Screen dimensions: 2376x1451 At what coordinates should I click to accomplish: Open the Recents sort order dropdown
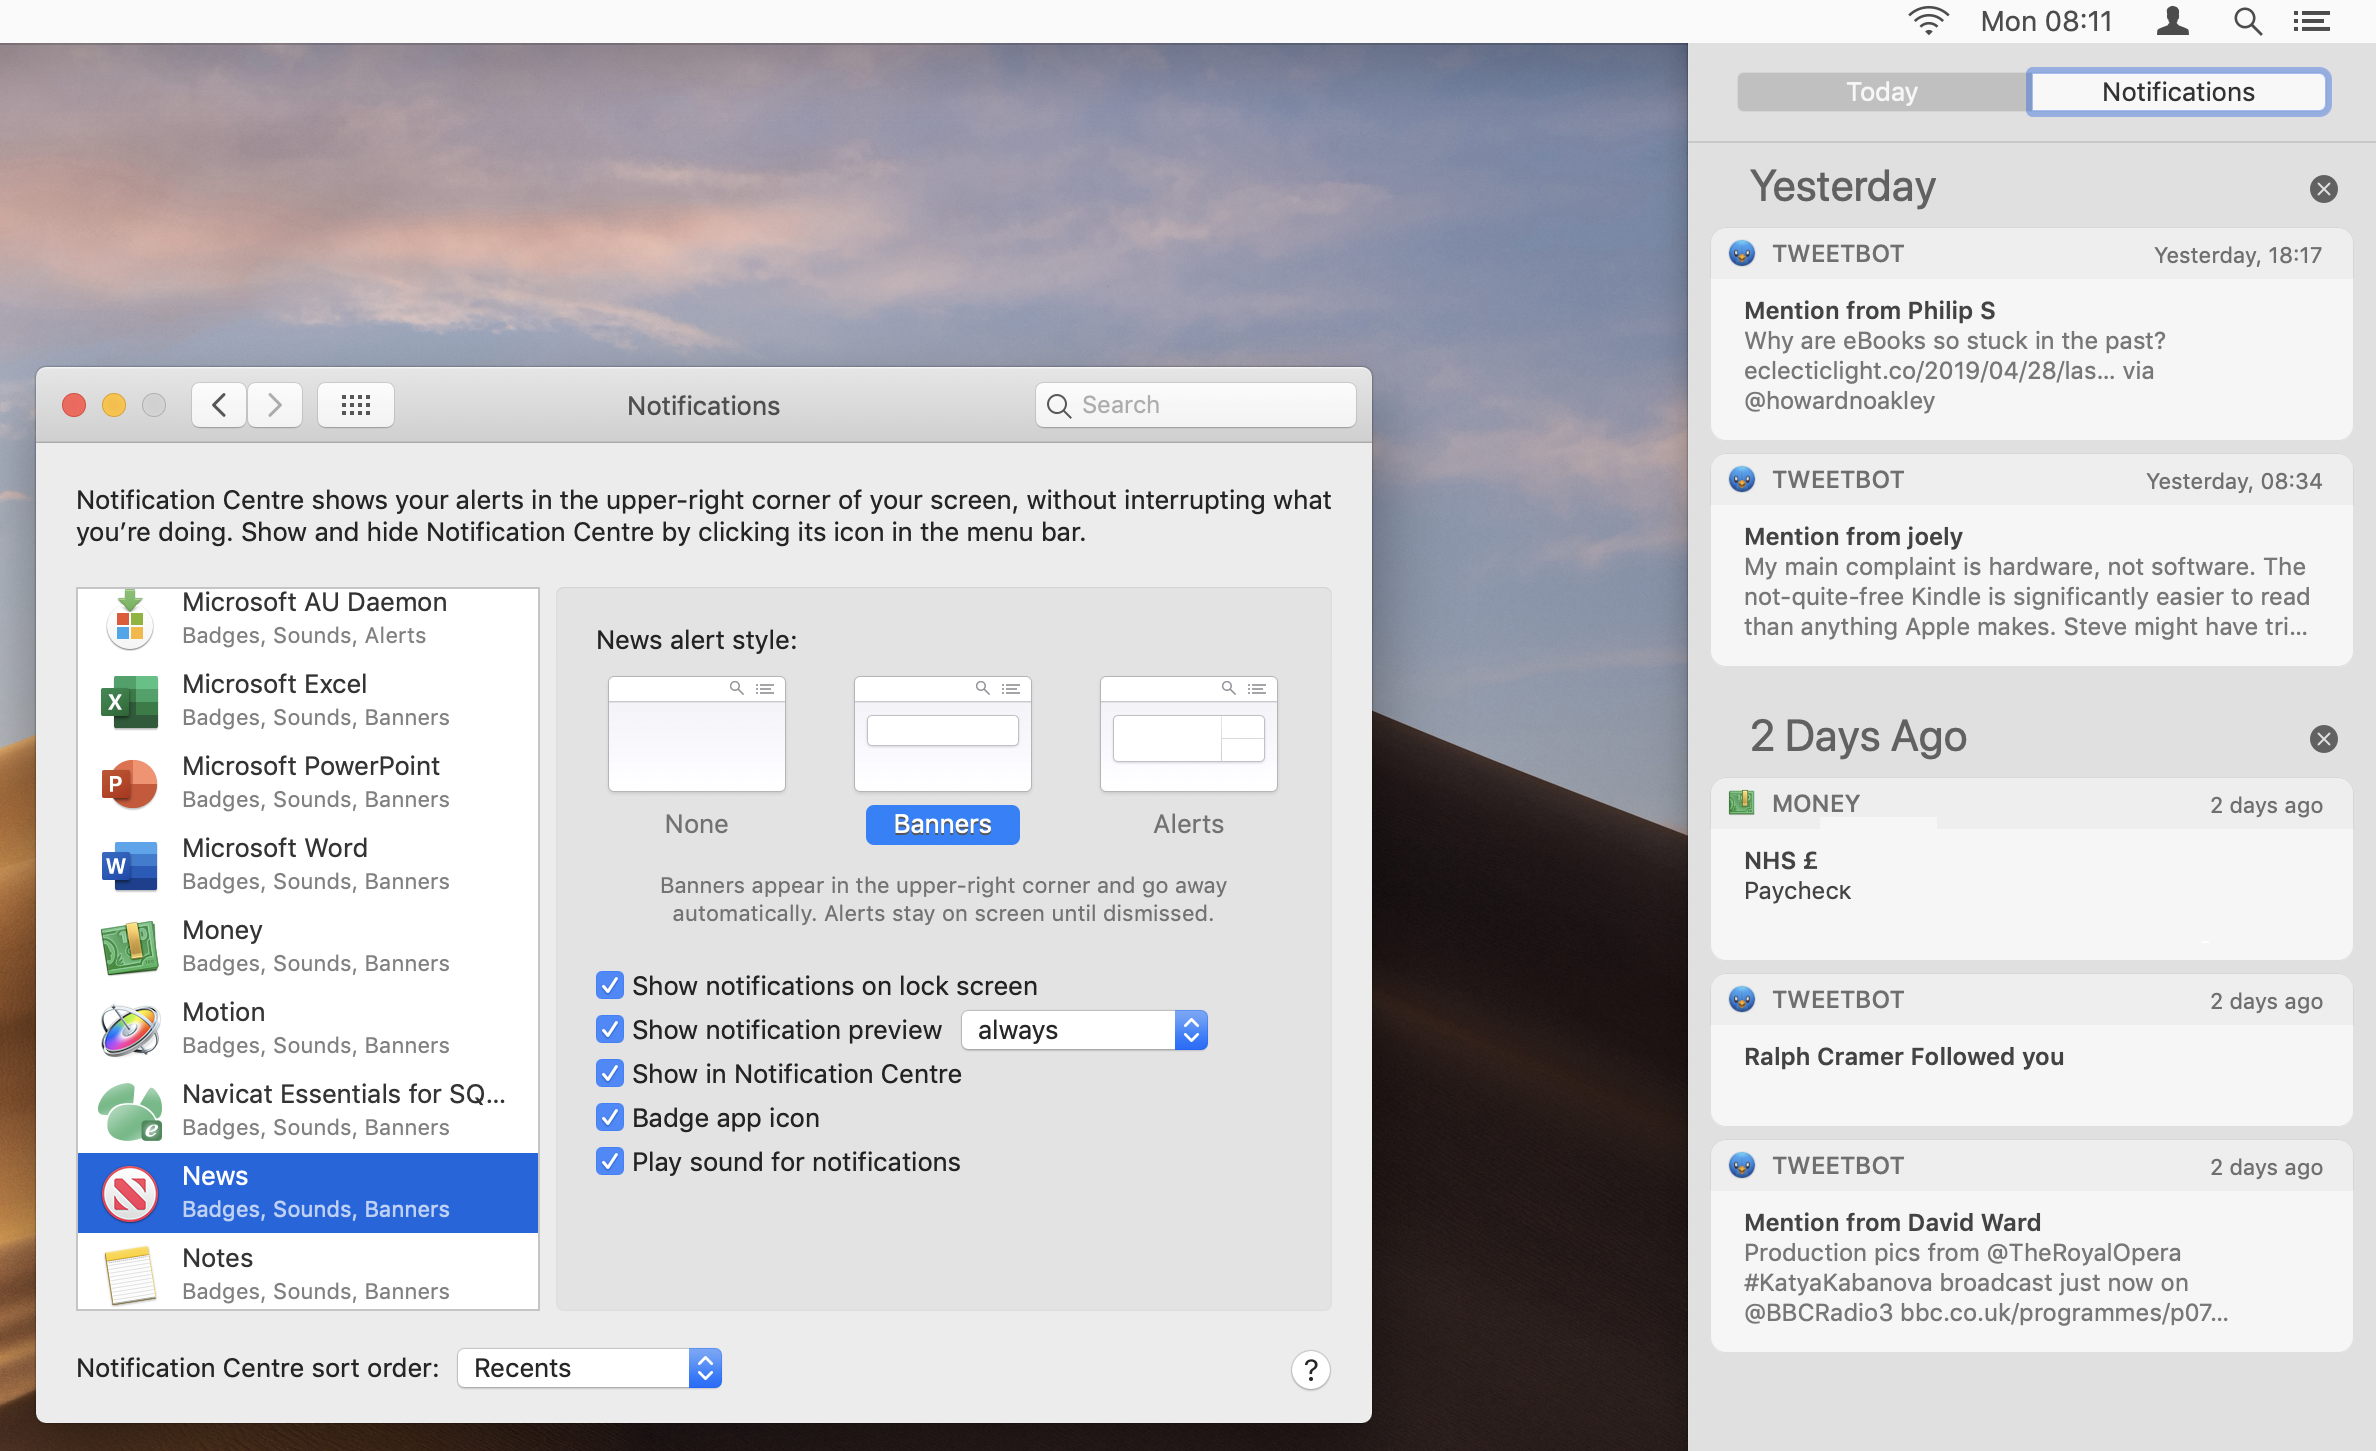pos(589,1368)
